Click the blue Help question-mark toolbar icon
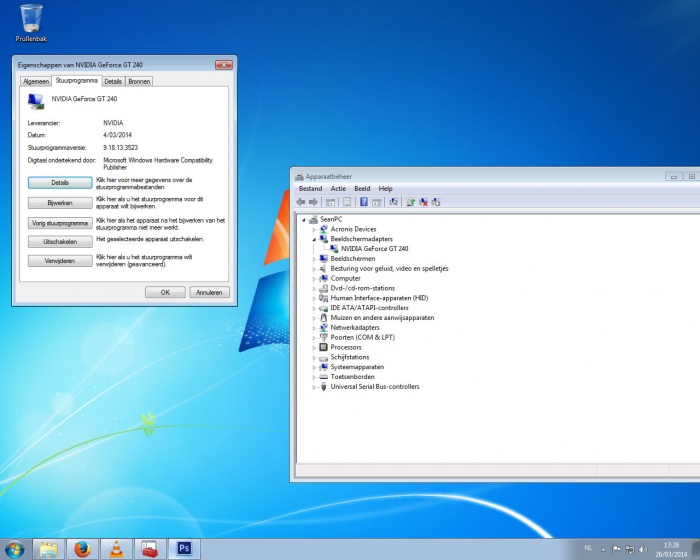Screen dimensions: 700x560 (x=364, y=202)
